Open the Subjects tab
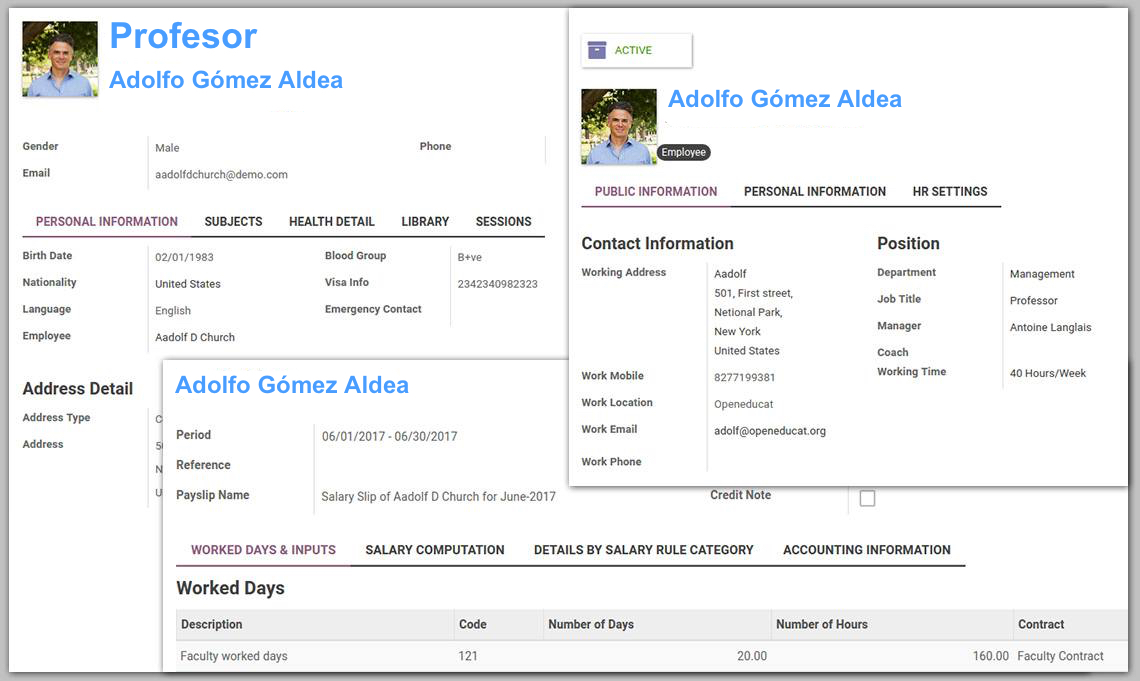The height and width of the screenshot is (681, 1140). coord(233,222)
